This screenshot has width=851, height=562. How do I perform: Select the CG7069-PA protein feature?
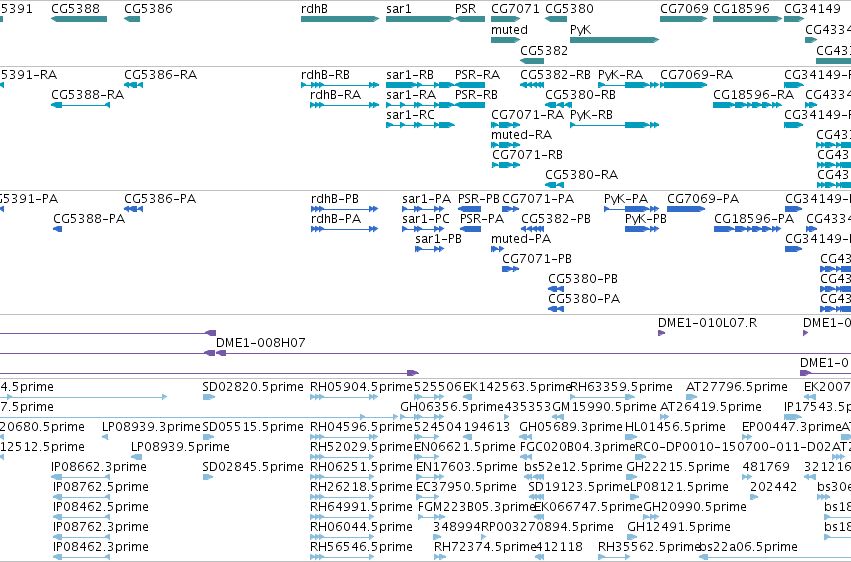click(686, 209)
